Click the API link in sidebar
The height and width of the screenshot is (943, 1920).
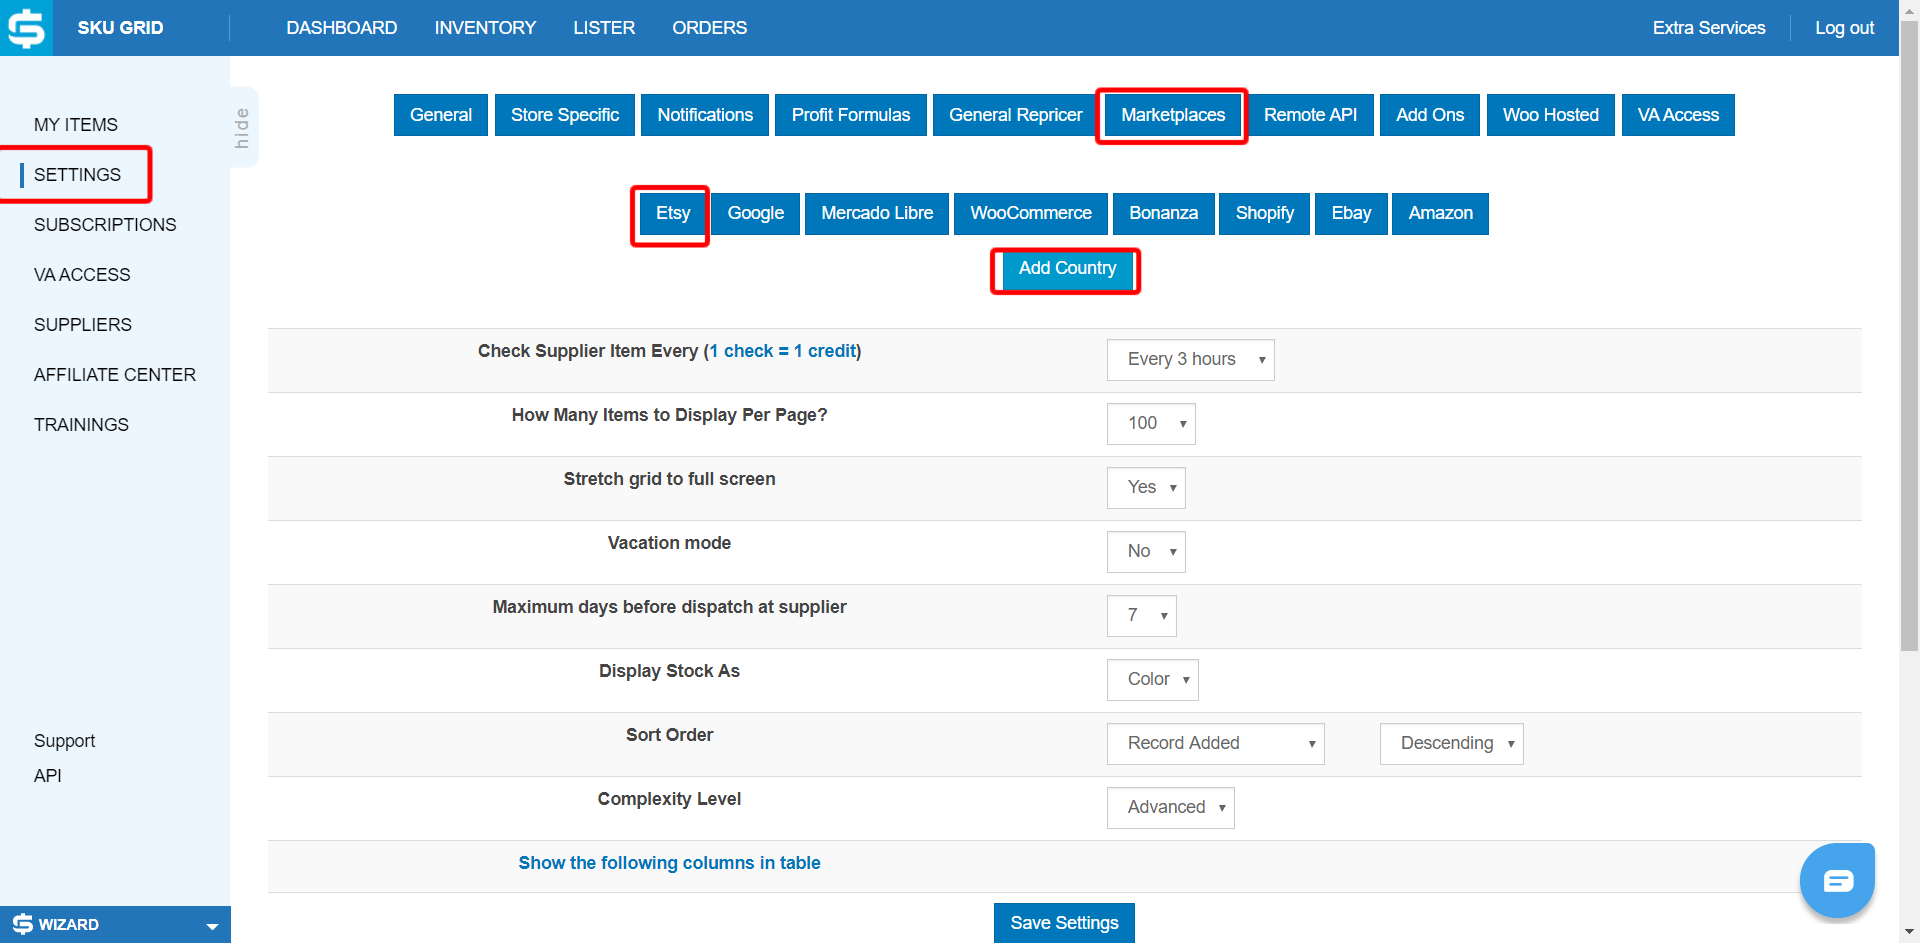point(48,776)
